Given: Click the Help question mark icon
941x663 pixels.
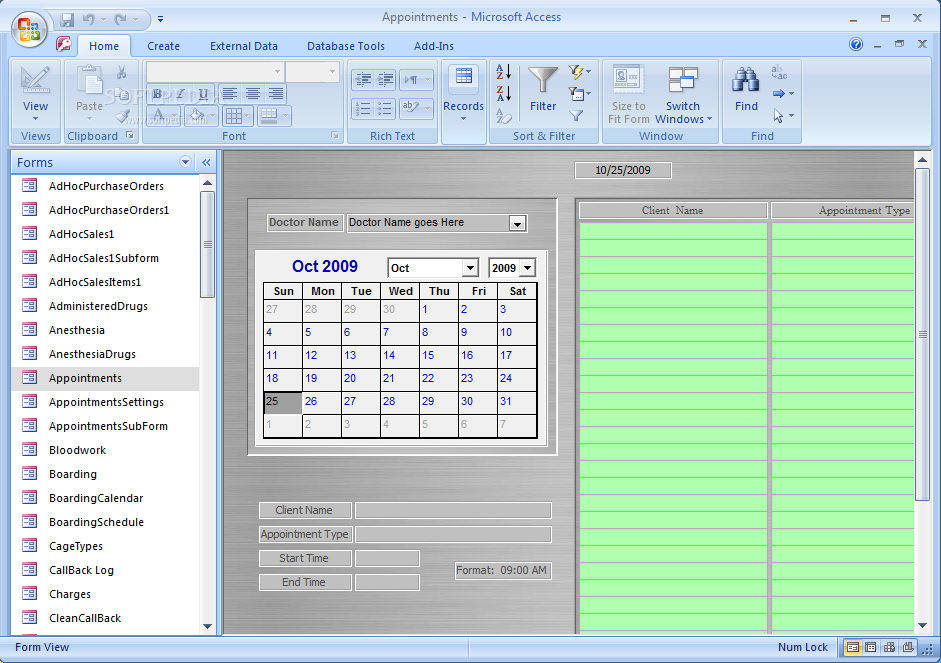Looking at the screenshot, I should pos(856,44).
